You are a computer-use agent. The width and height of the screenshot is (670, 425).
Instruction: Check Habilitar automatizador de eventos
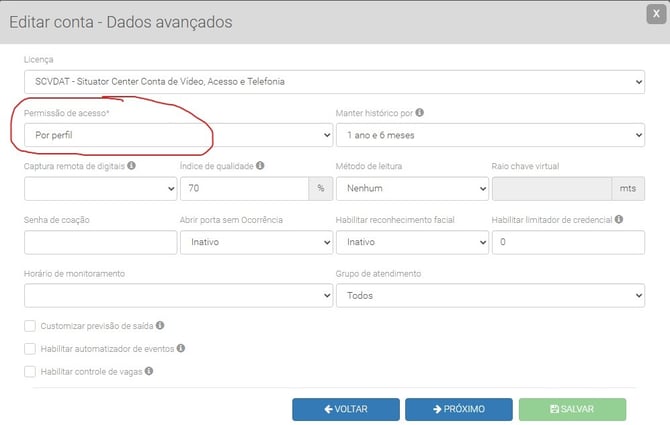pyautogui.click(x=29, y=349)
